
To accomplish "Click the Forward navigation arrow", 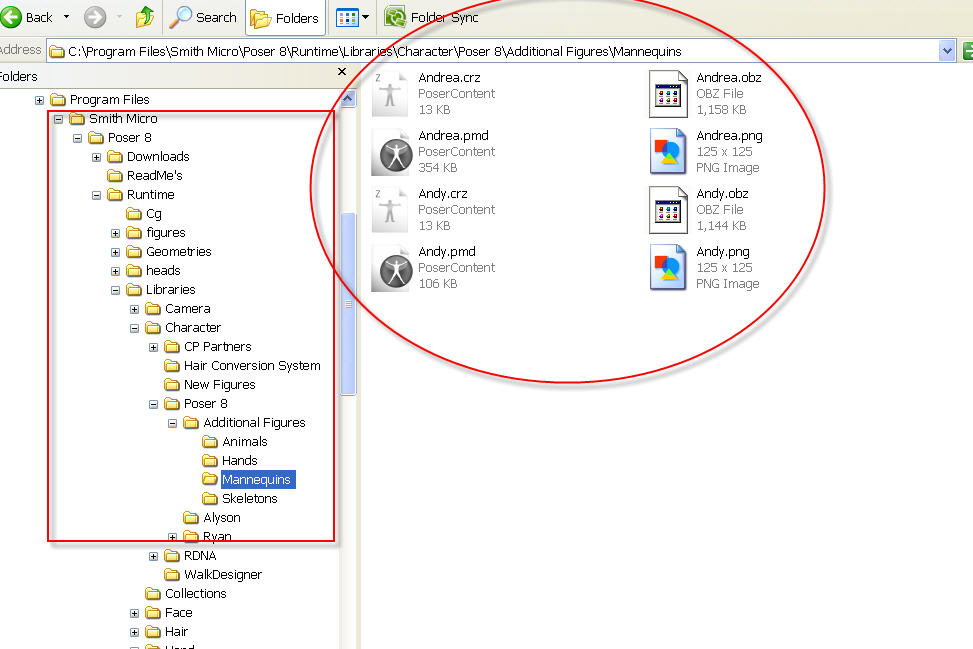I will [95, 17].
